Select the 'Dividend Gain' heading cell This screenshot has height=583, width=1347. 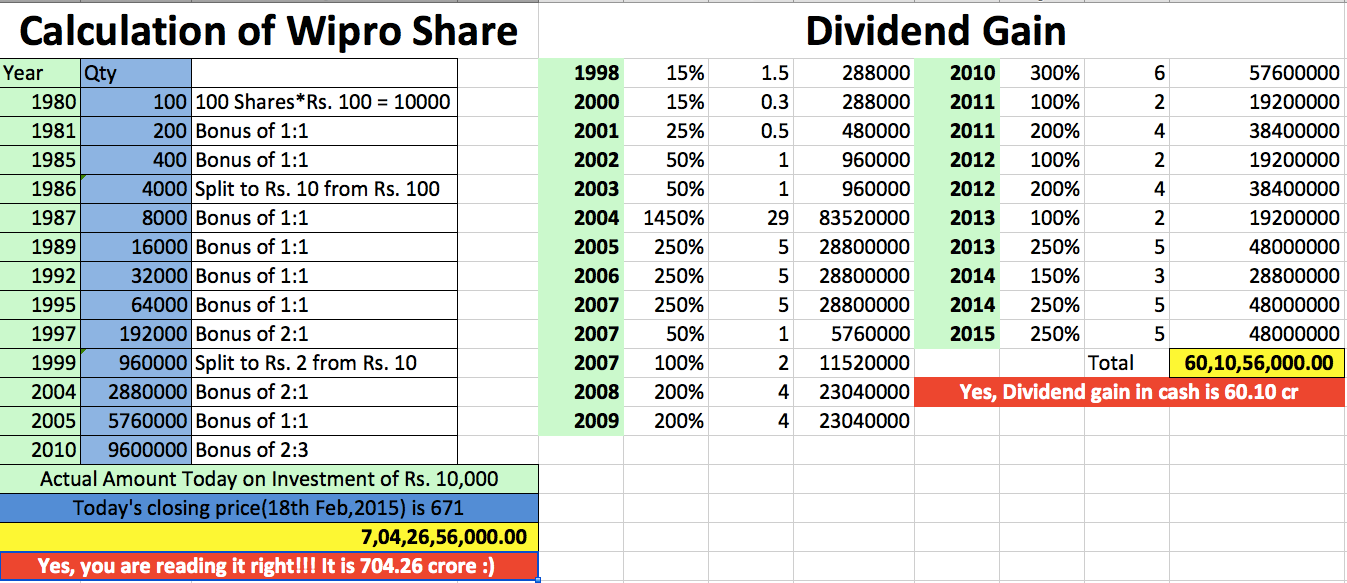point(942,30)
